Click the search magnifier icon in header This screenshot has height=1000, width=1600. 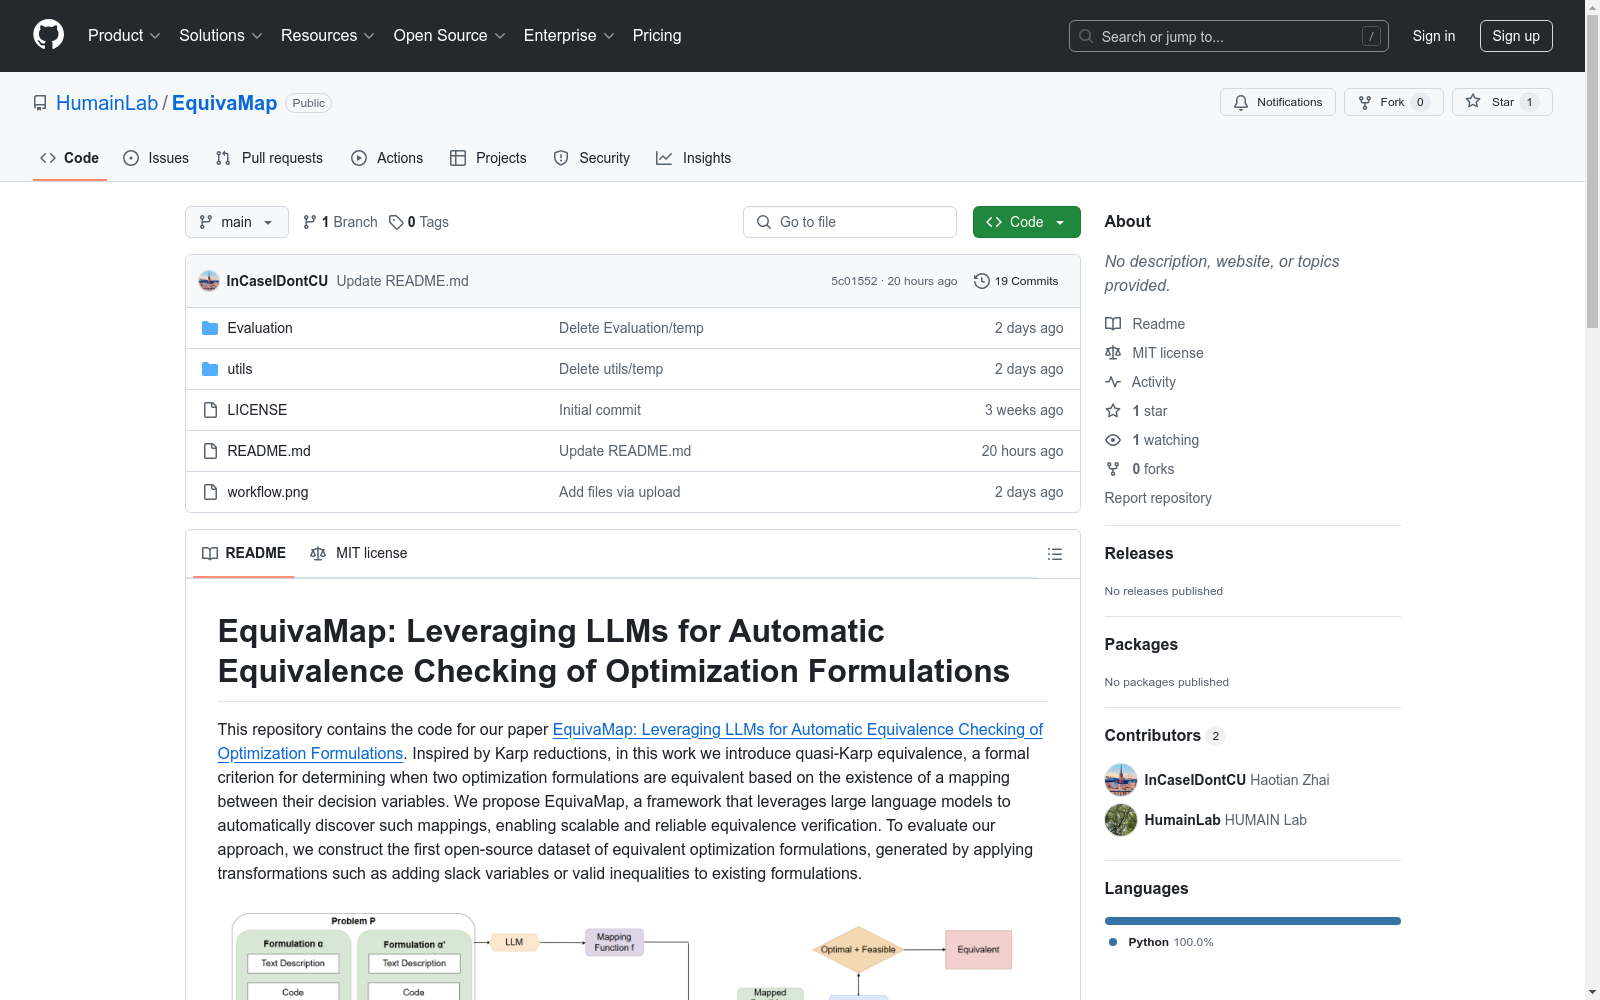point(1086,36)
